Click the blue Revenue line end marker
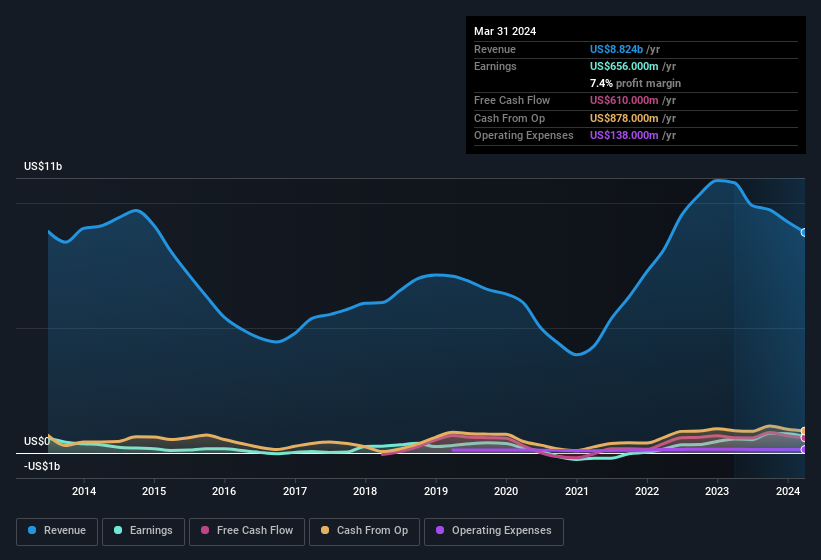This screenshot has width=821, height=560. coord(804,232)
